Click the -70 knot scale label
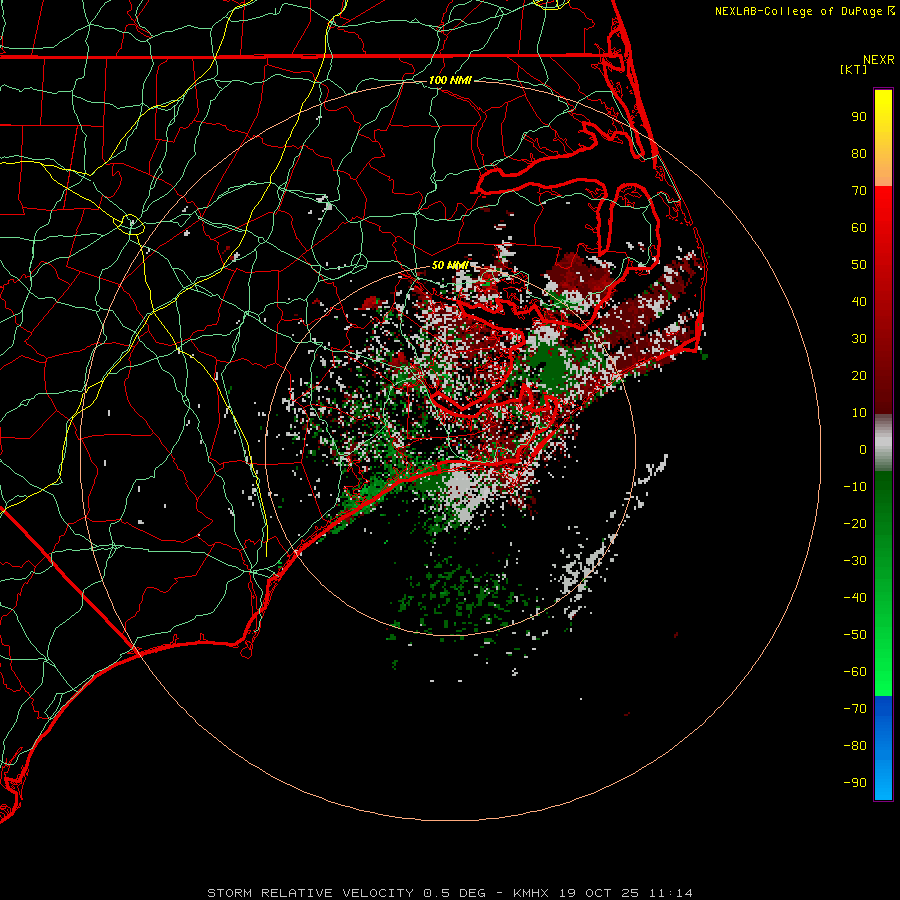Image resolution: width=900 pixels, height=900 pixels. [x=855, y=709]
